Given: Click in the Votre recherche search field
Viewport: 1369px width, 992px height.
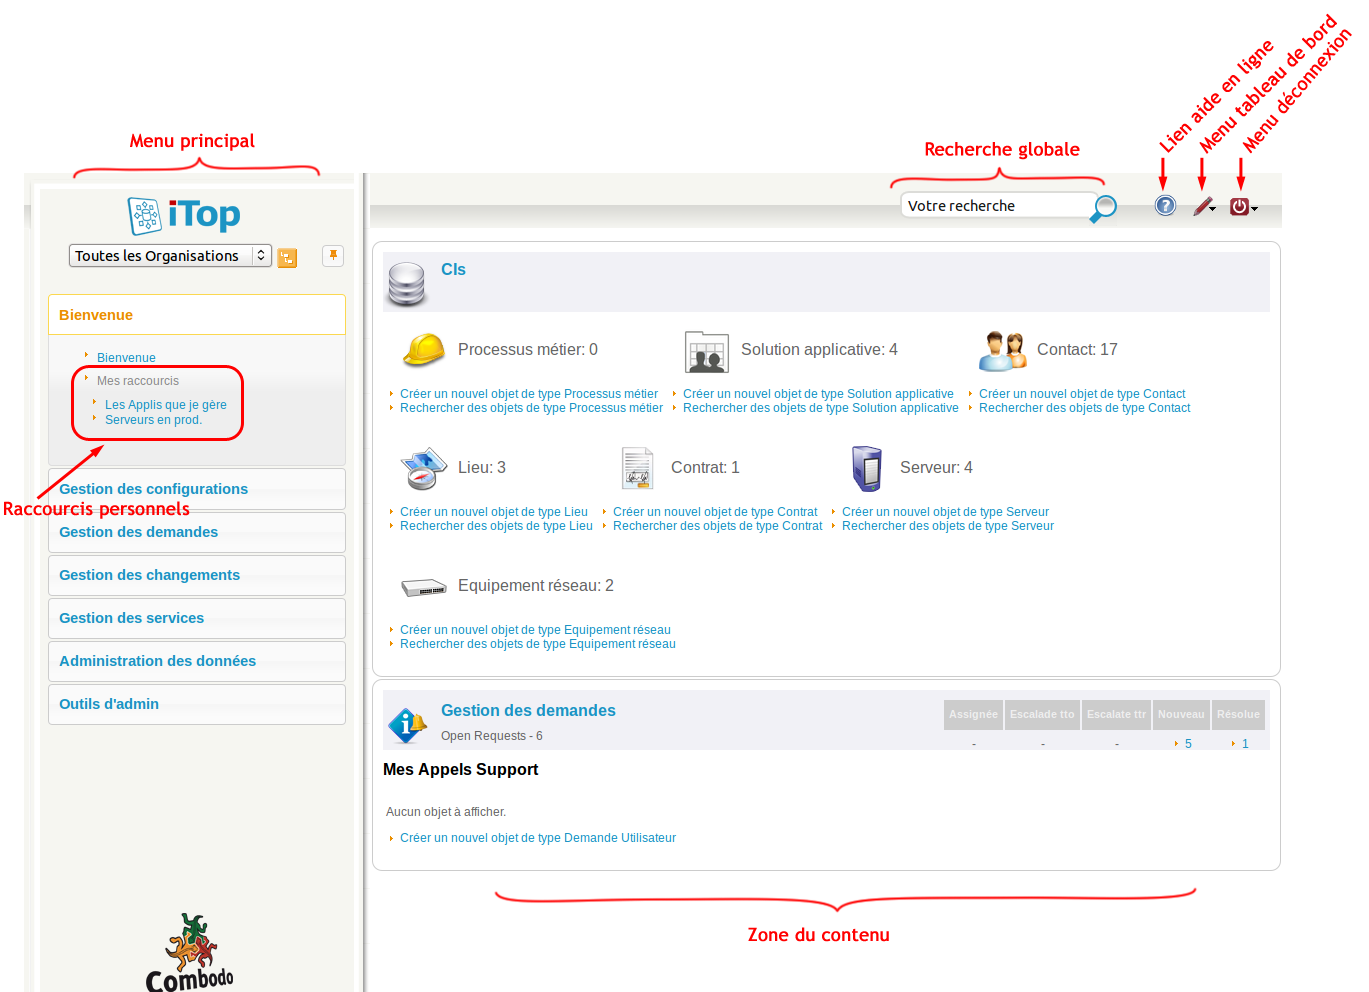Looking at the screenshot, I should (995, 206).
